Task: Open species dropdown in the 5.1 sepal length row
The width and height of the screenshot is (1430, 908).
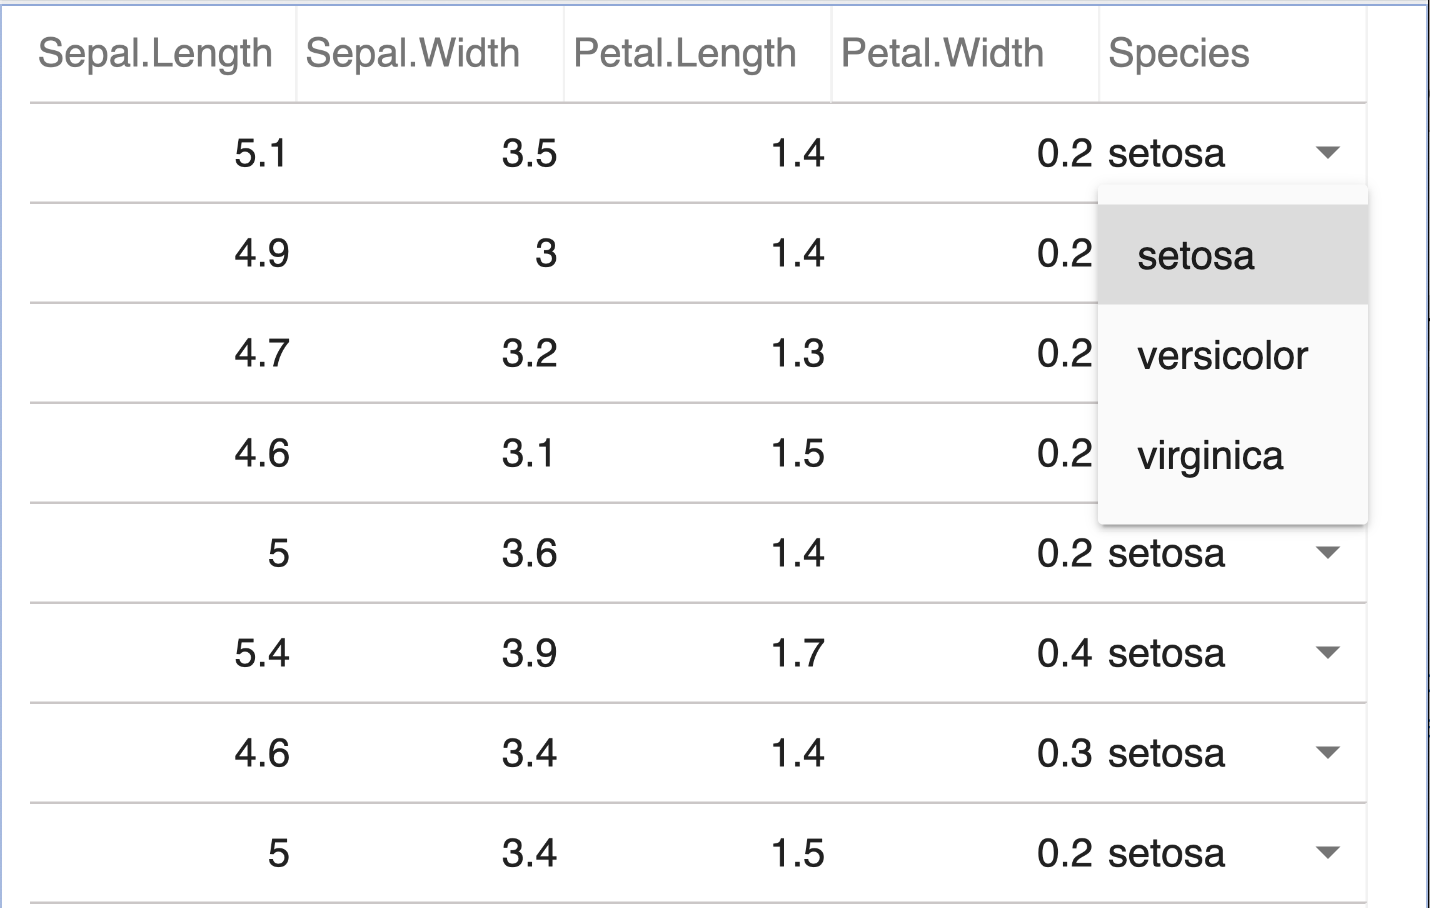Action: [1327, 153]
